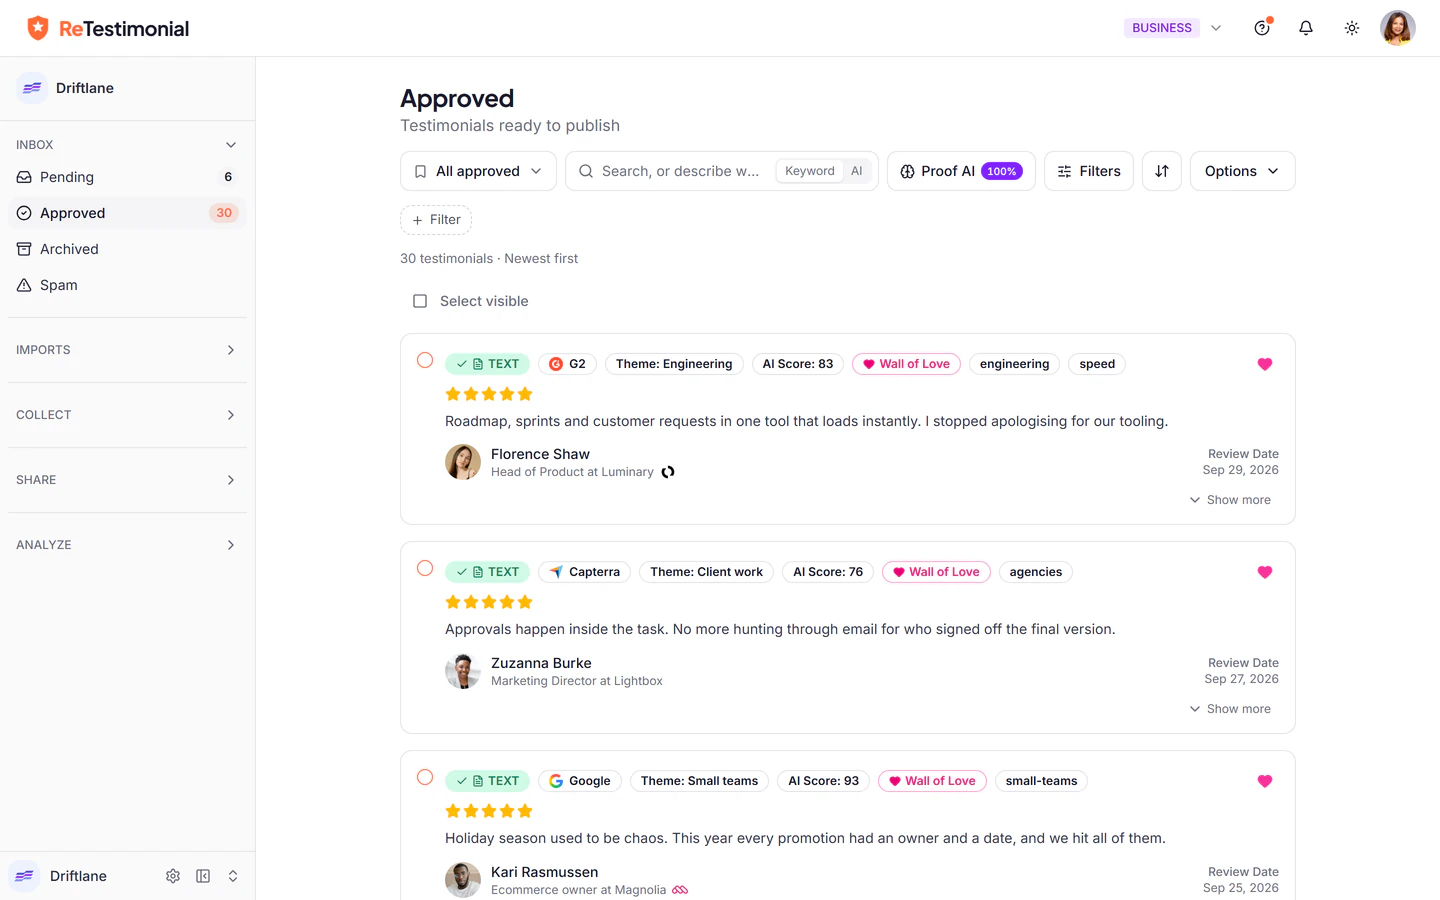The image size is (1440, 900).
Task: Collapse the INBOX section
Action: 127,145
